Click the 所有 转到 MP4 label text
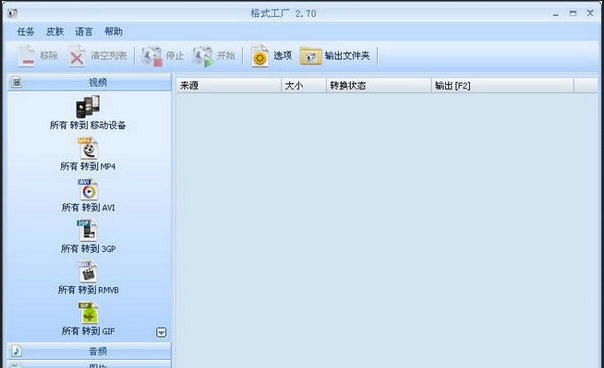Image resolution: width=604 pixels, height=368 pixels. (88, 166)
